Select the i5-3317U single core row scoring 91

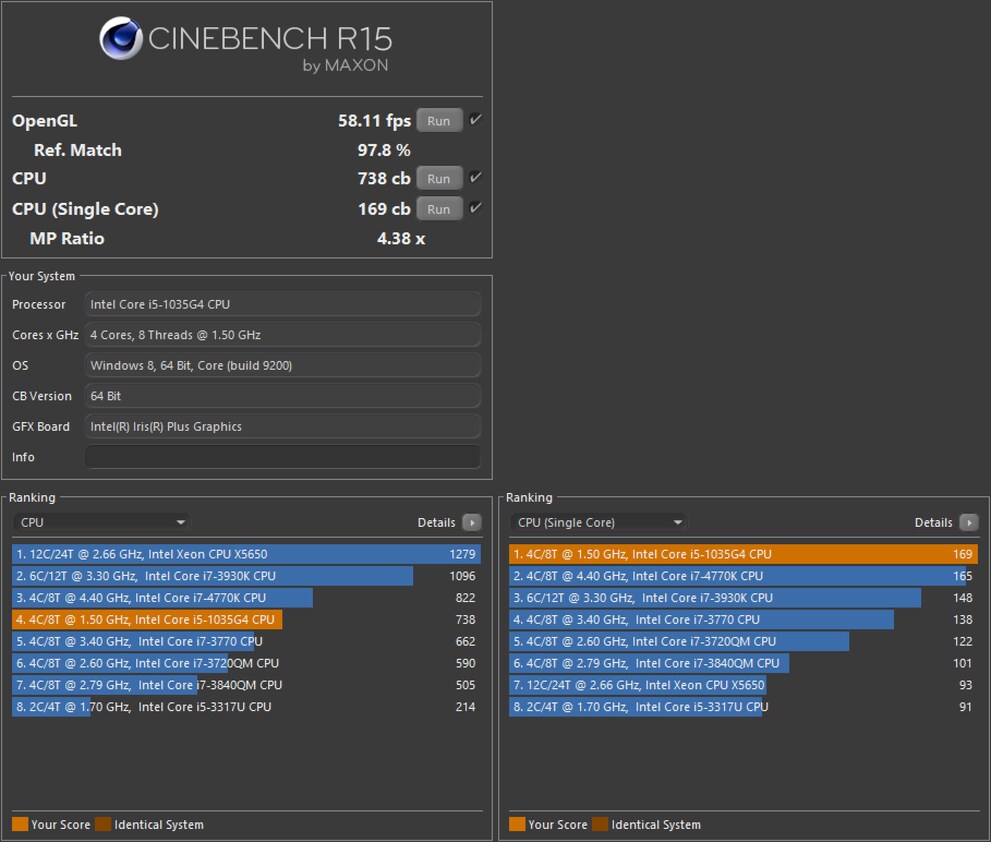(x=743, y=707)
